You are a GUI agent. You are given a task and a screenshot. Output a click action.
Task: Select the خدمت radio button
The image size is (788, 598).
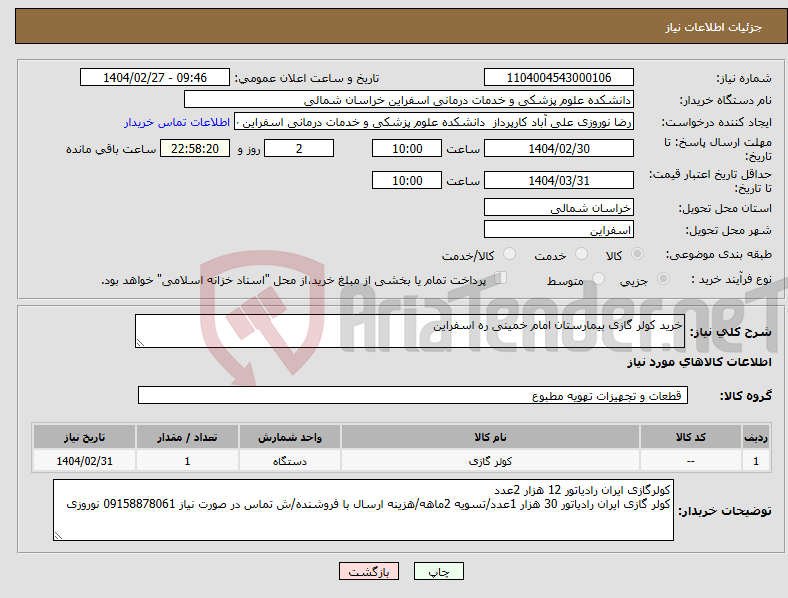[581, 254]
